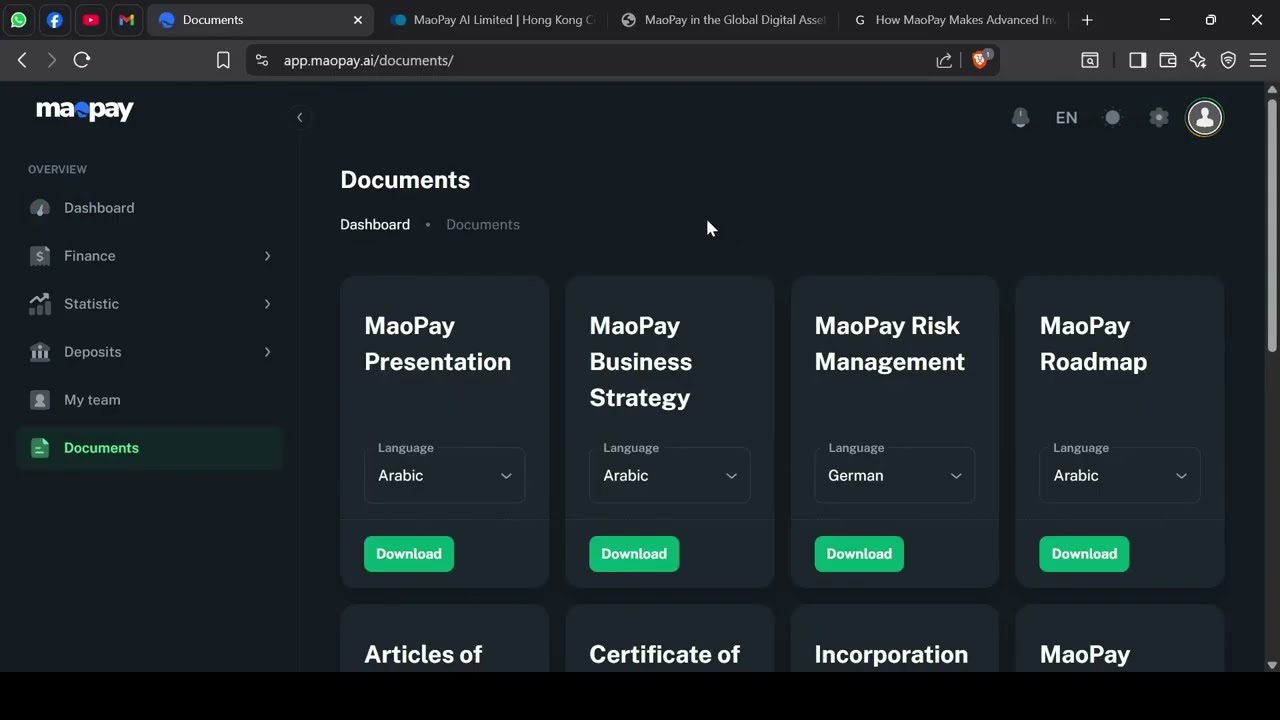Open Dashboard from the sidebar

pyautogui.click(x=98, y=208)
